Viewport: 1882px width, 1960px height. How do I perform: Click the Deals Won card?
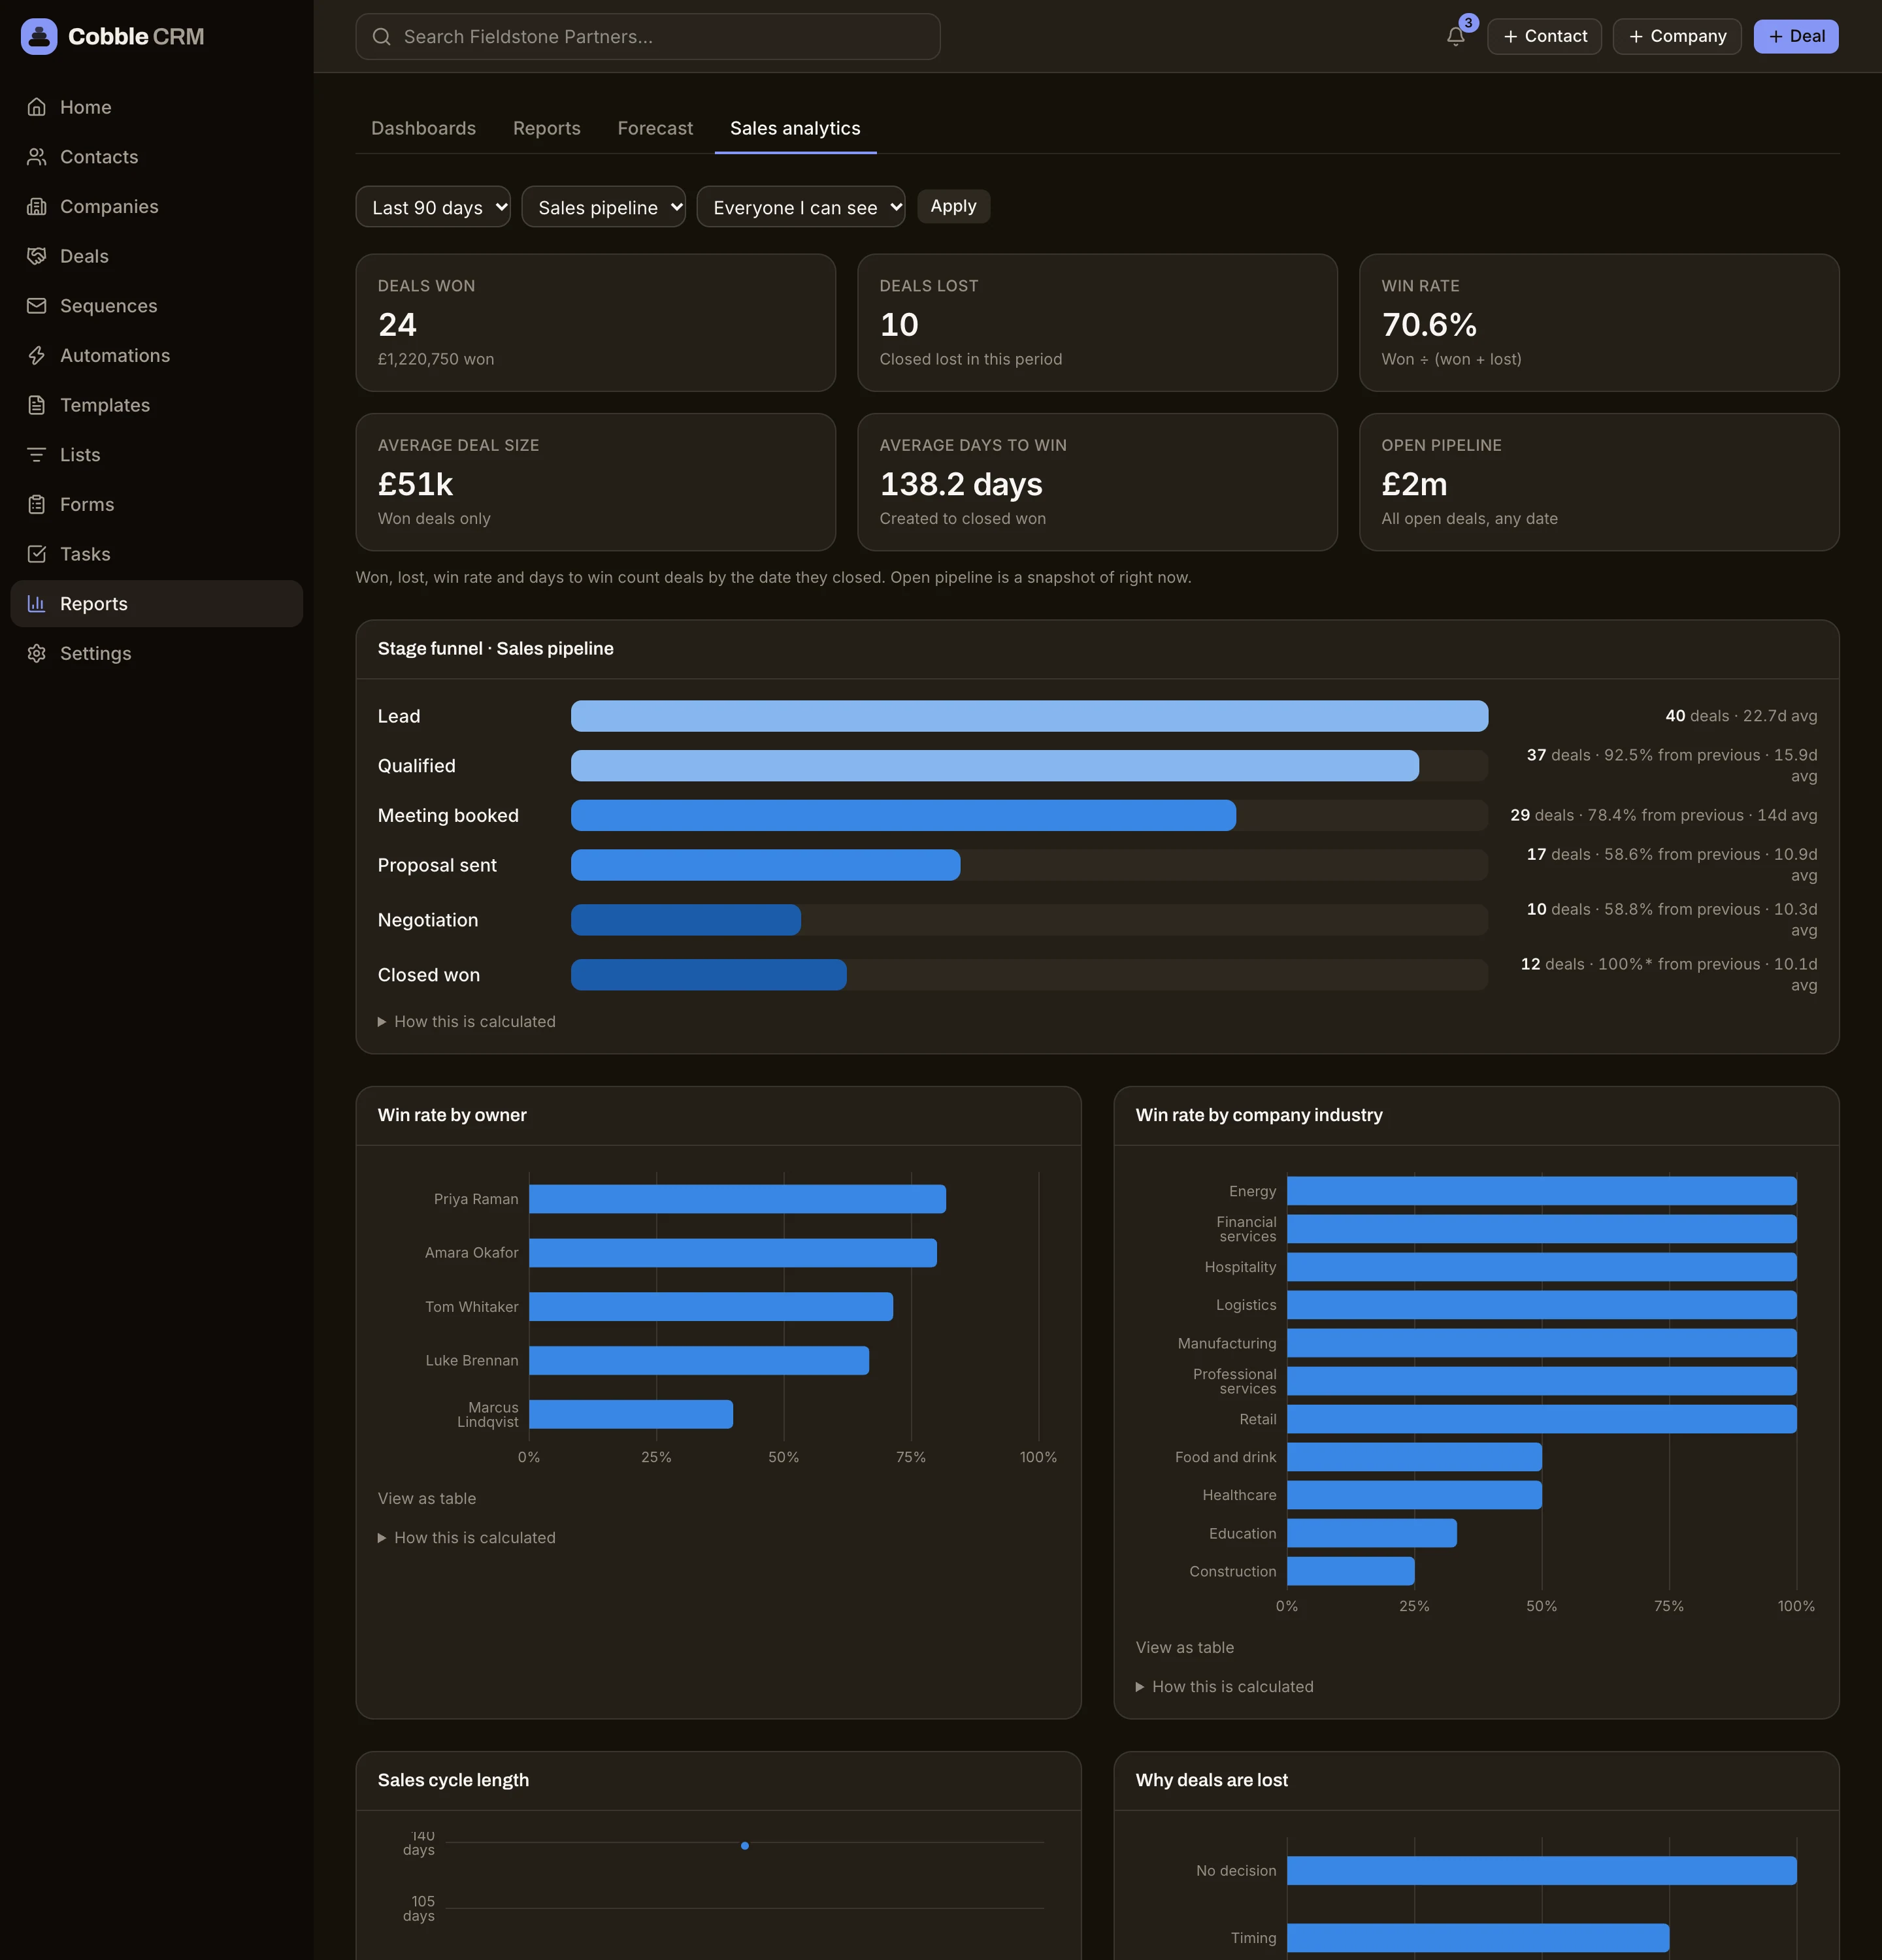(596, 323)
